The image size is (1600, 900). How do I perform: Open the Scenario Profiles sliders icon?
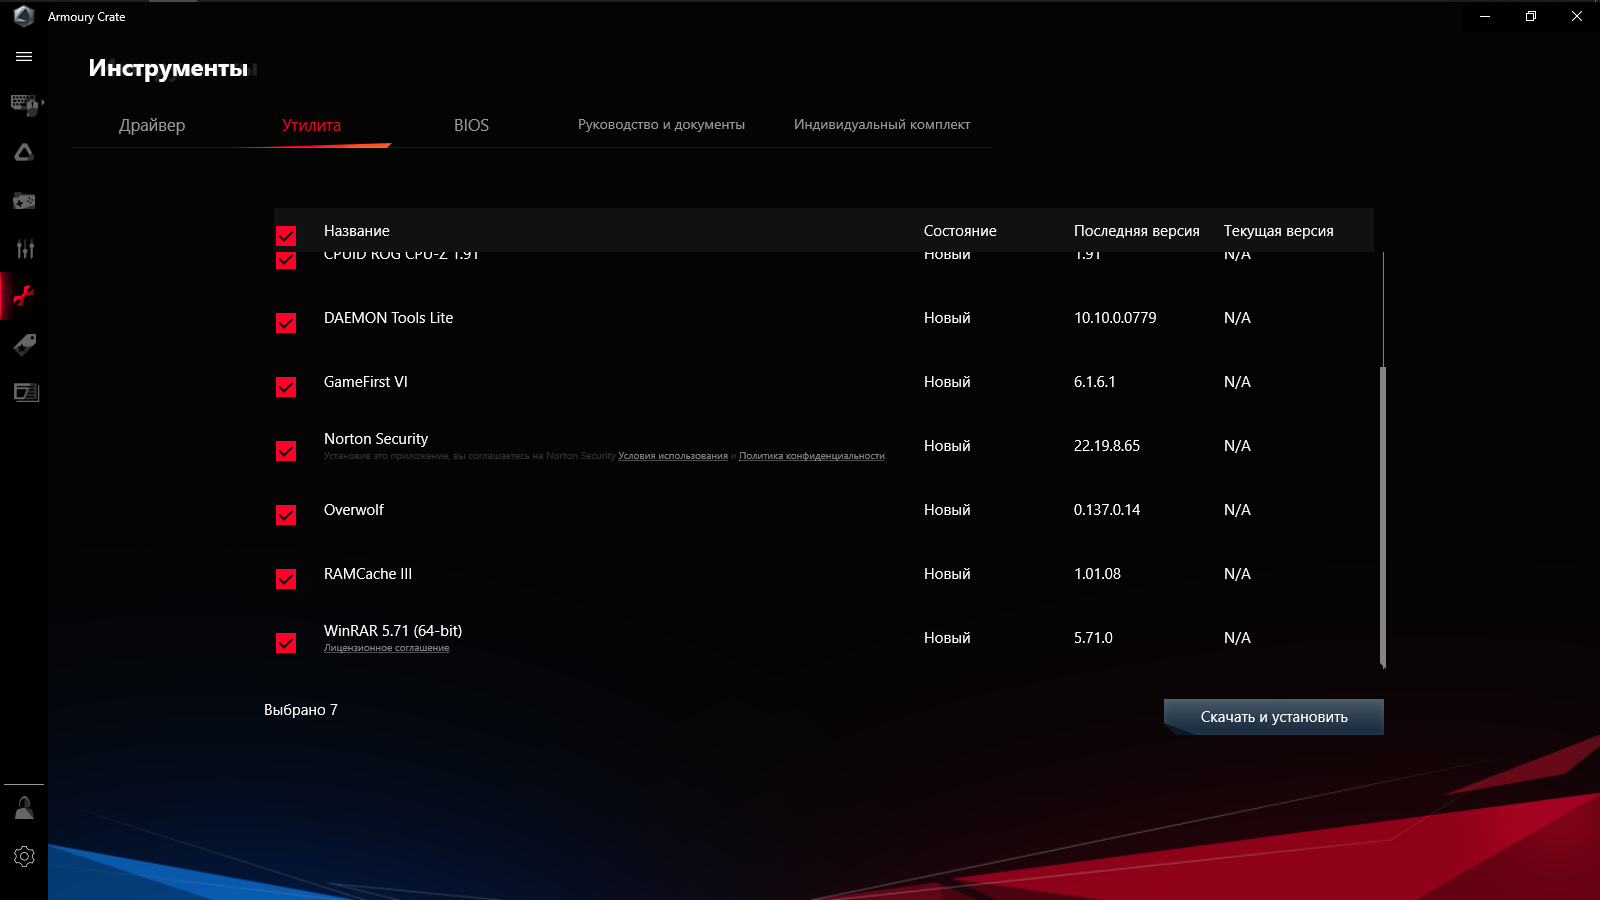[25, 249]
